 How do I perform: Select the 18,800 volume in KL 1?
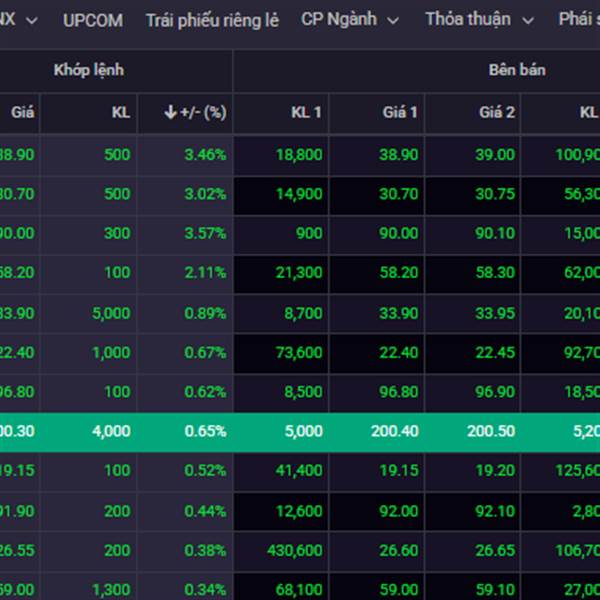[x=298, y=155]
